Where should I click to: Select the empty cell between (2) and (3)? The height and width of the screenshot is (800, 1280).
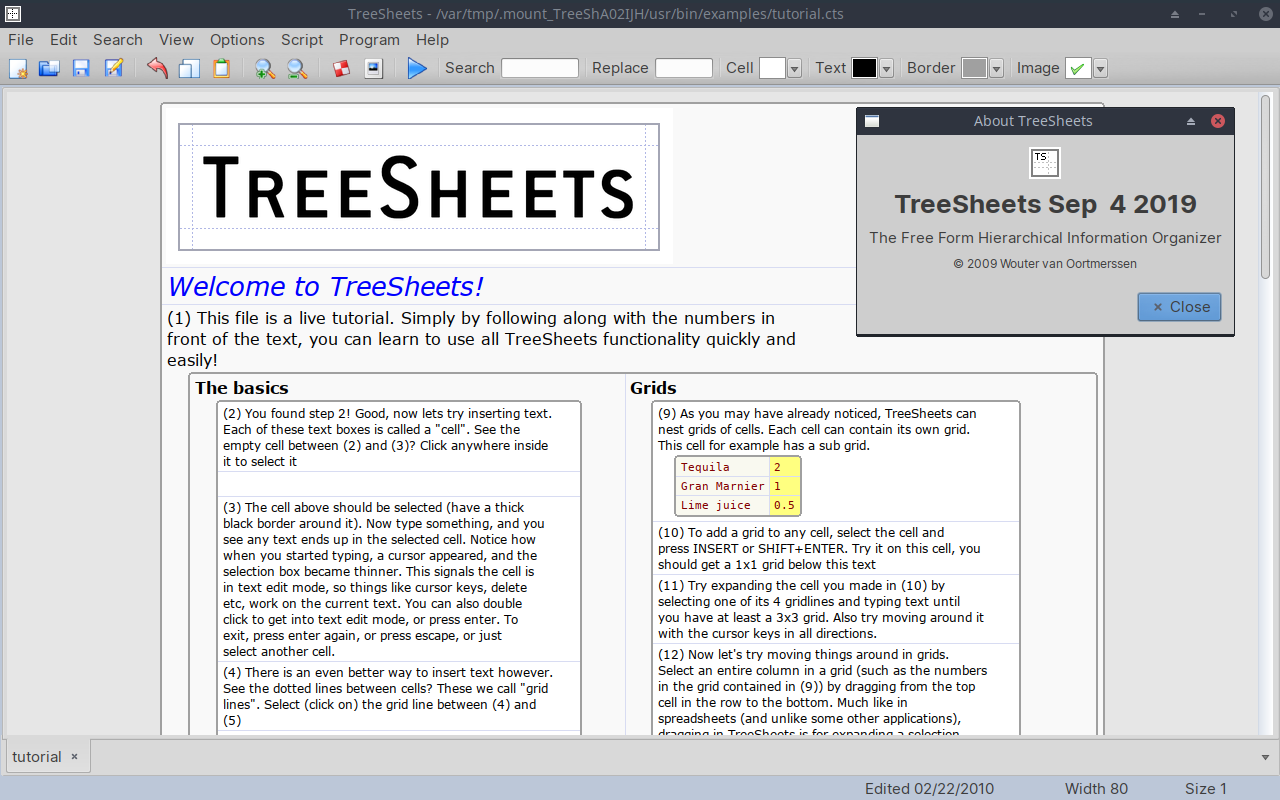click(x=399, y=484)
